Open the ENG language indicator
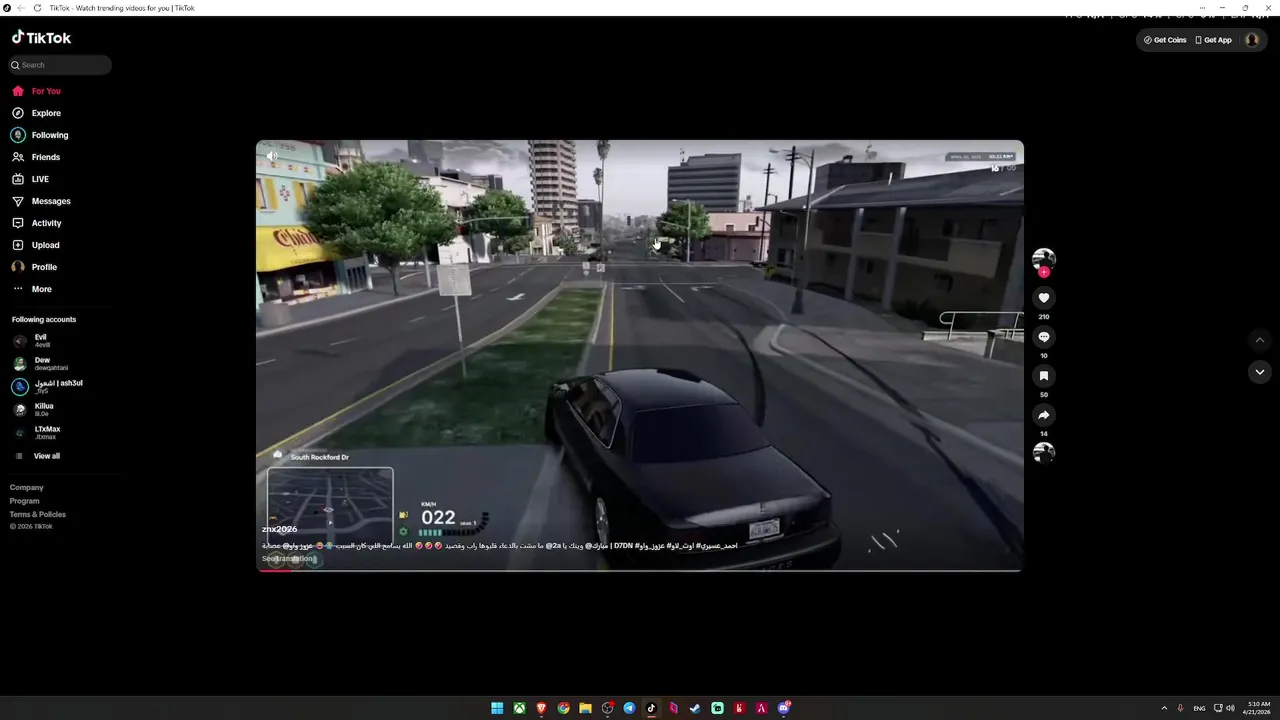1280x720 pixels. click(1200, 708)
